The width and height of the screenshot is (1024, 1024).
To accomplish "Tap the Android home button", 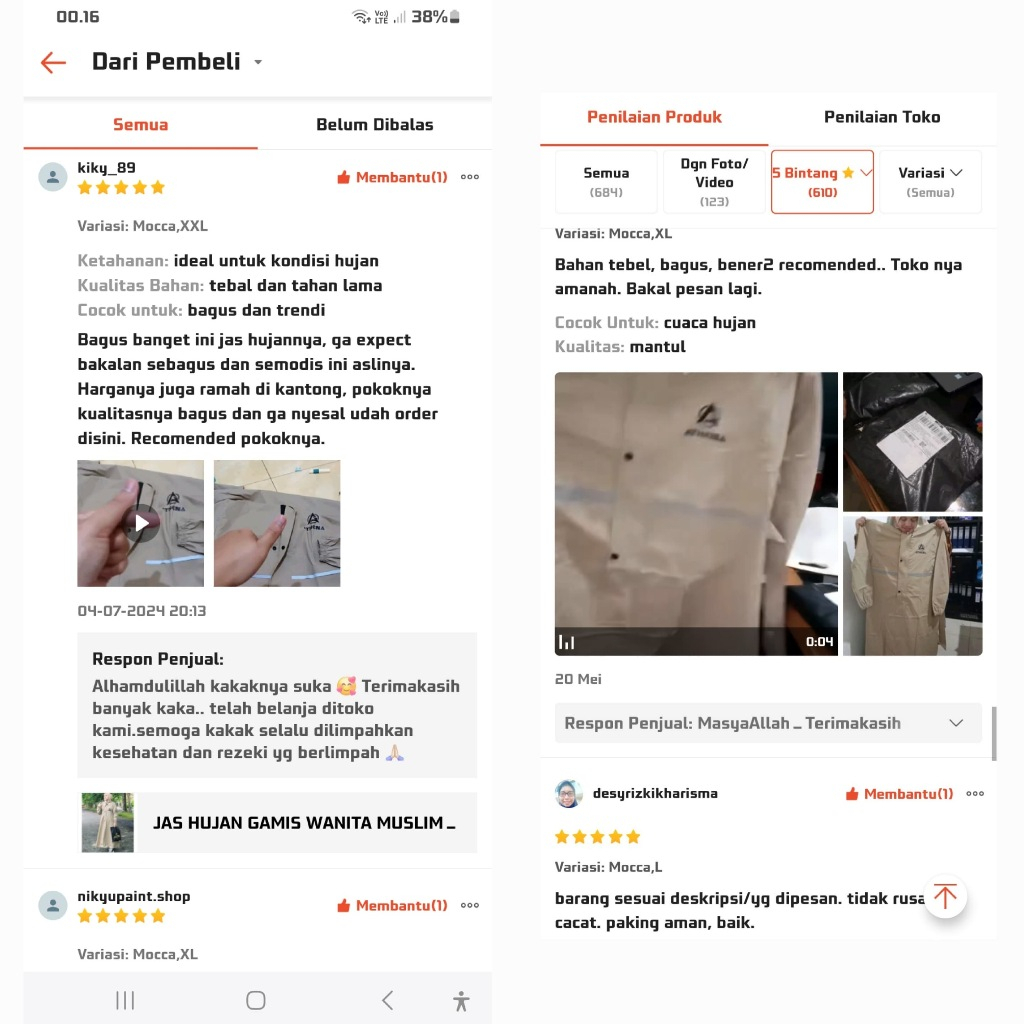I will click(x=255, y=1000).
